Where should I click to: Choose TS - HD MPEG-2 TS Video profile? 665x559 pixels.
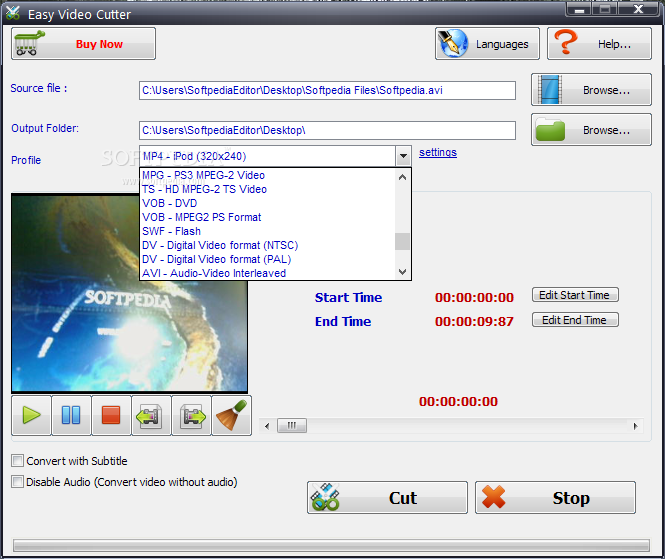268,189
